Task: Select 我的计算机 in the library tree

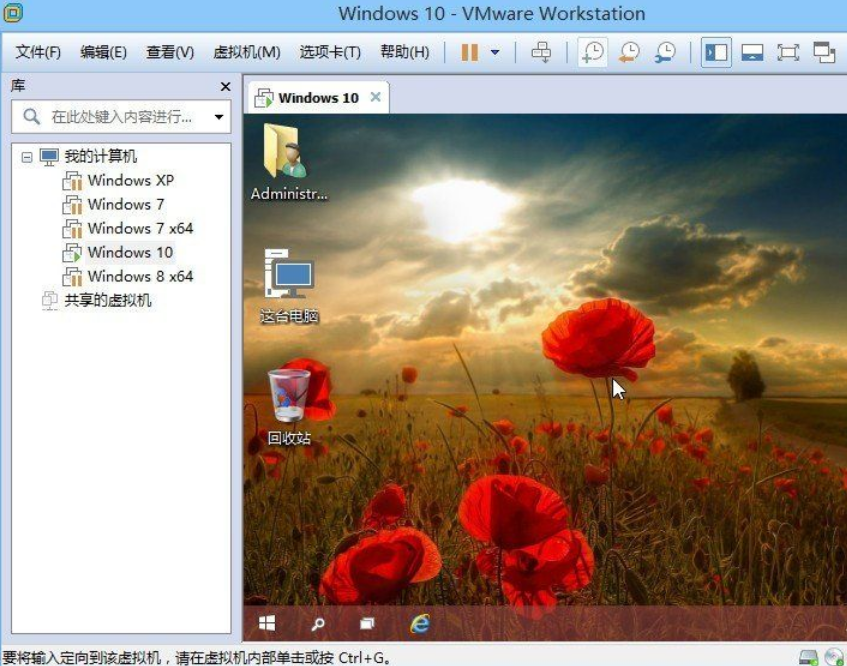Action: pos(100,157)
